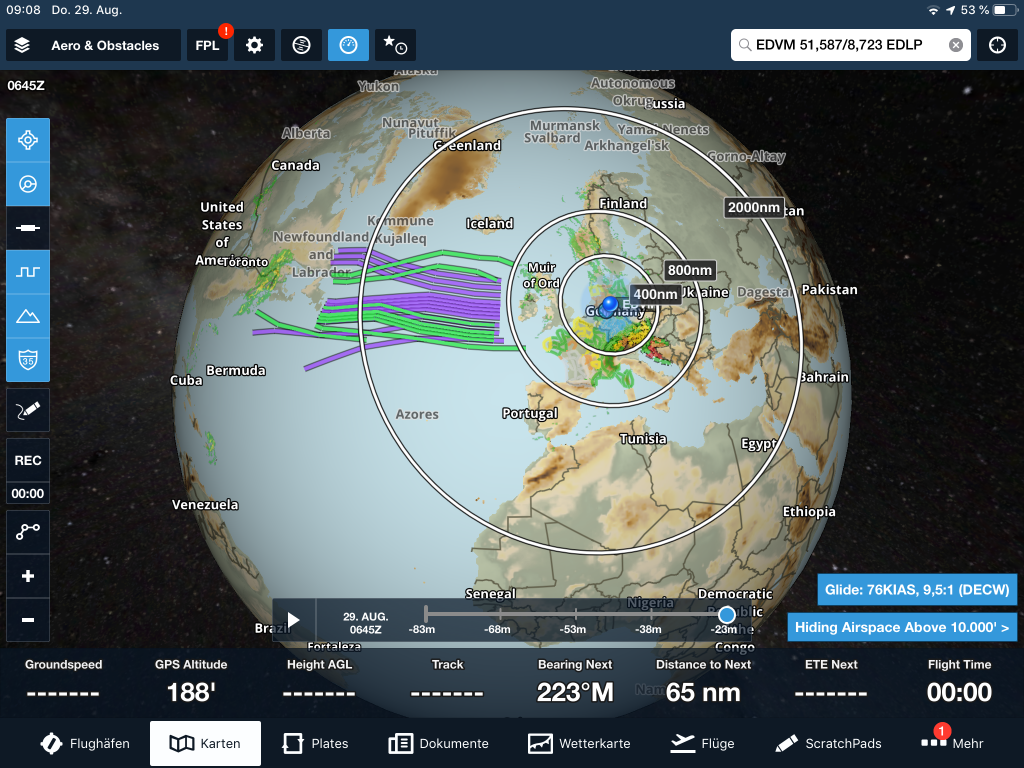Open the route waypoint line tool
1024x768 pixels.
pos(28,532)
